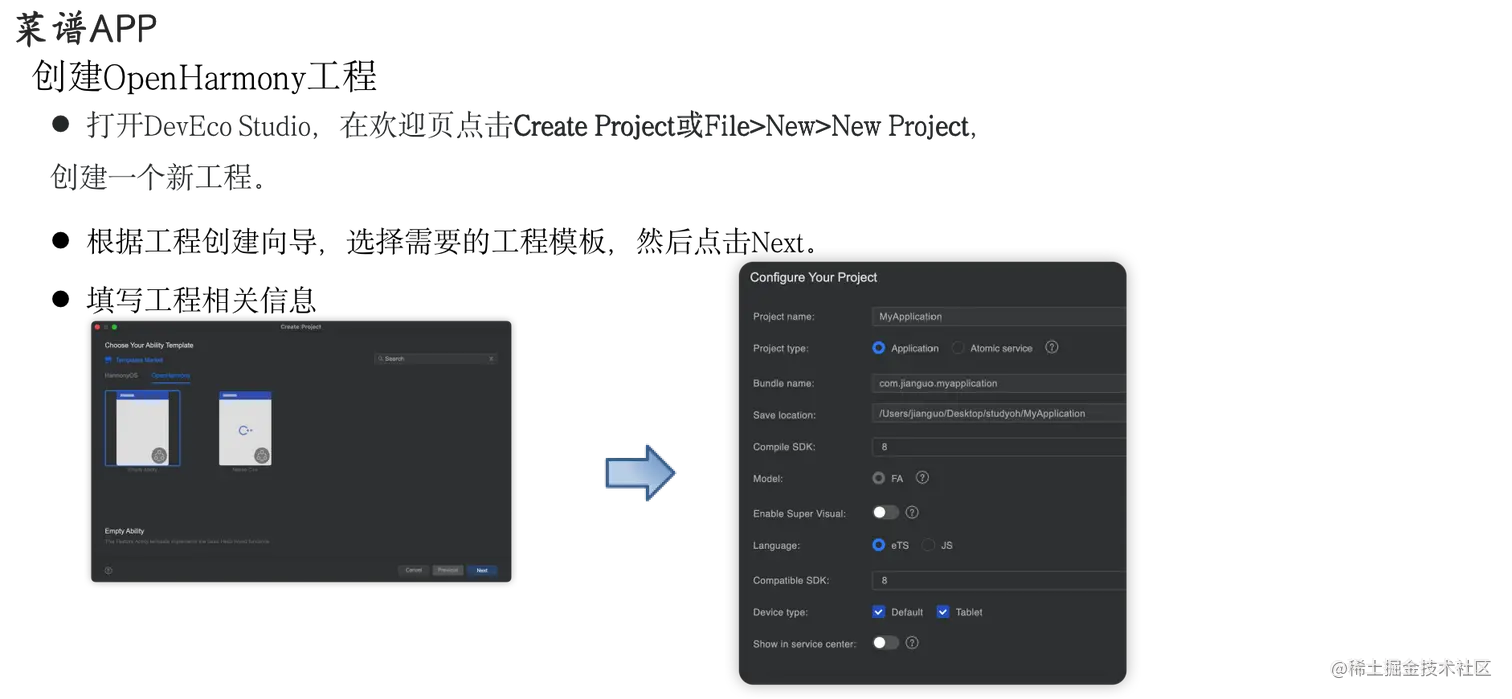This screenshot has width=1512, height=699.
Task: Click the Templates Market store icon
Action: [x=108, y=359]
